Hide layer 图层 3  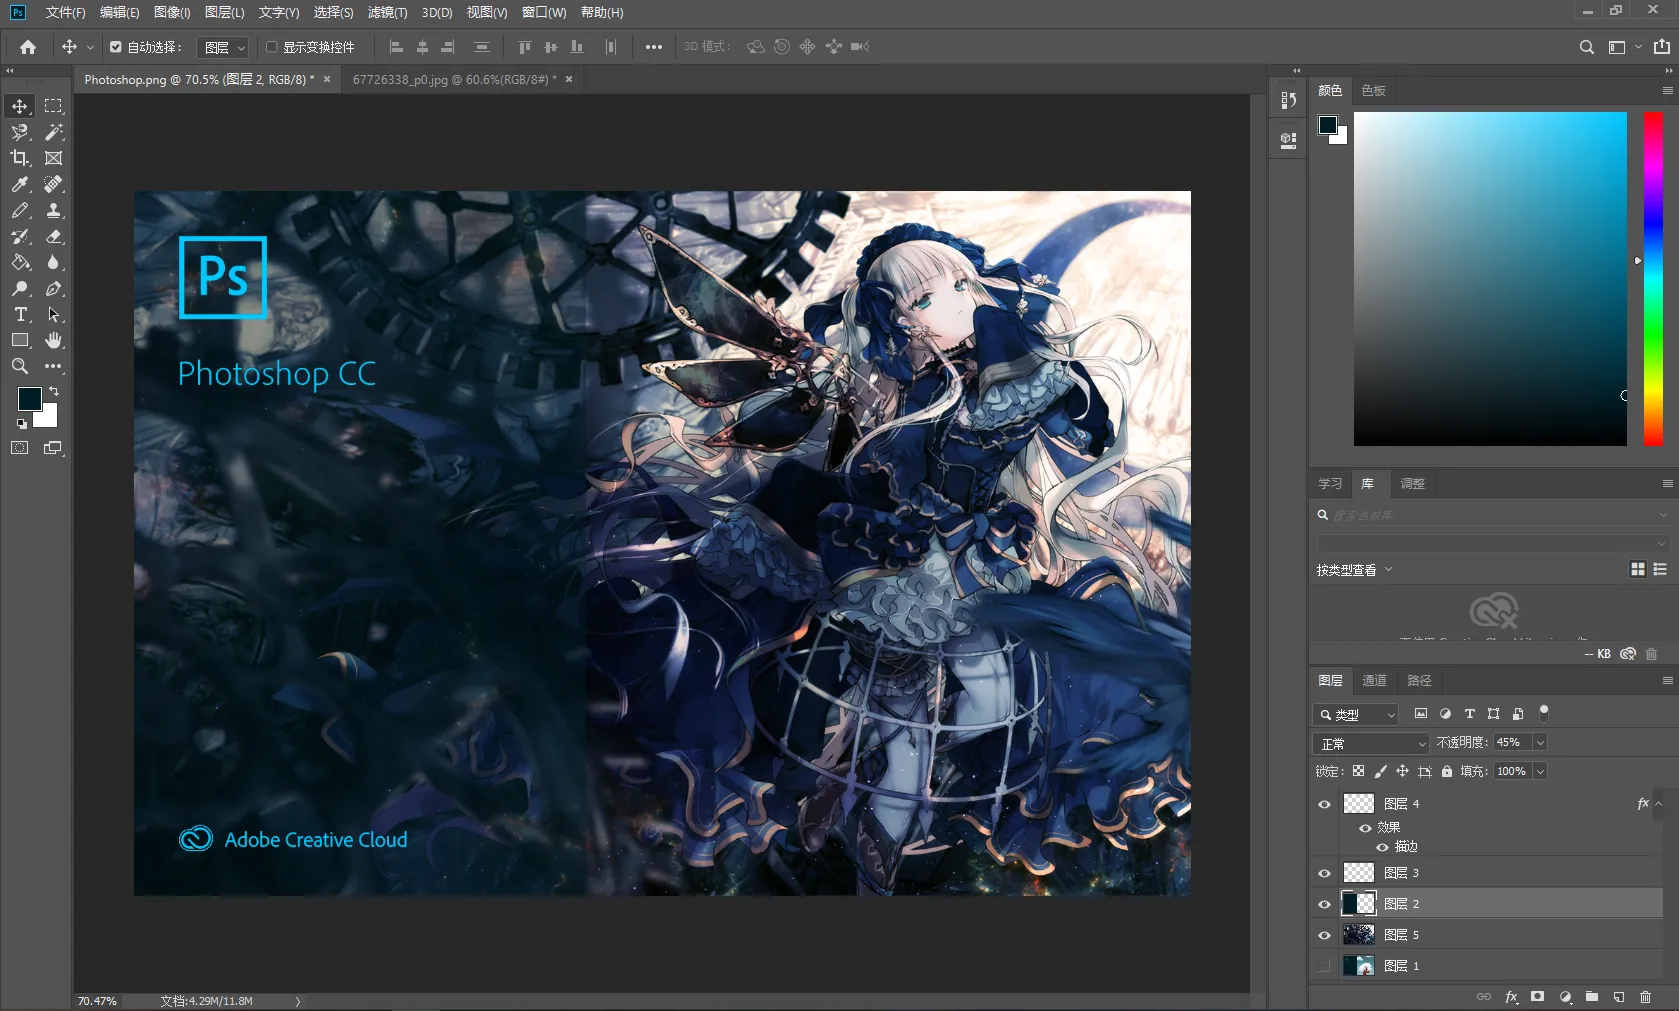point(1325,873)
